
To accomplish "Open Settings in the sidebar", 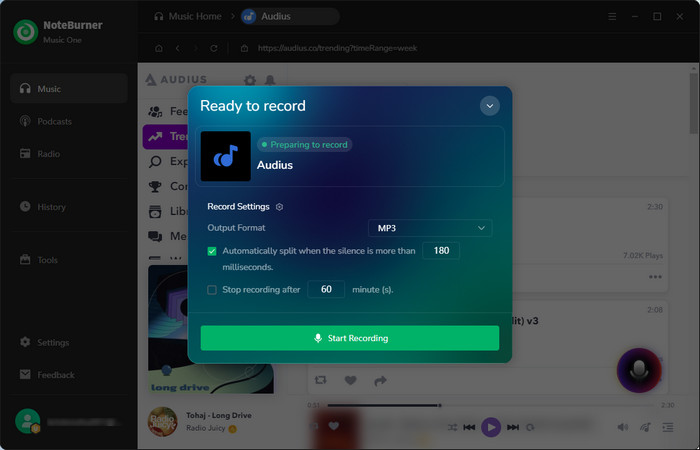I will [x=69, y=342].
